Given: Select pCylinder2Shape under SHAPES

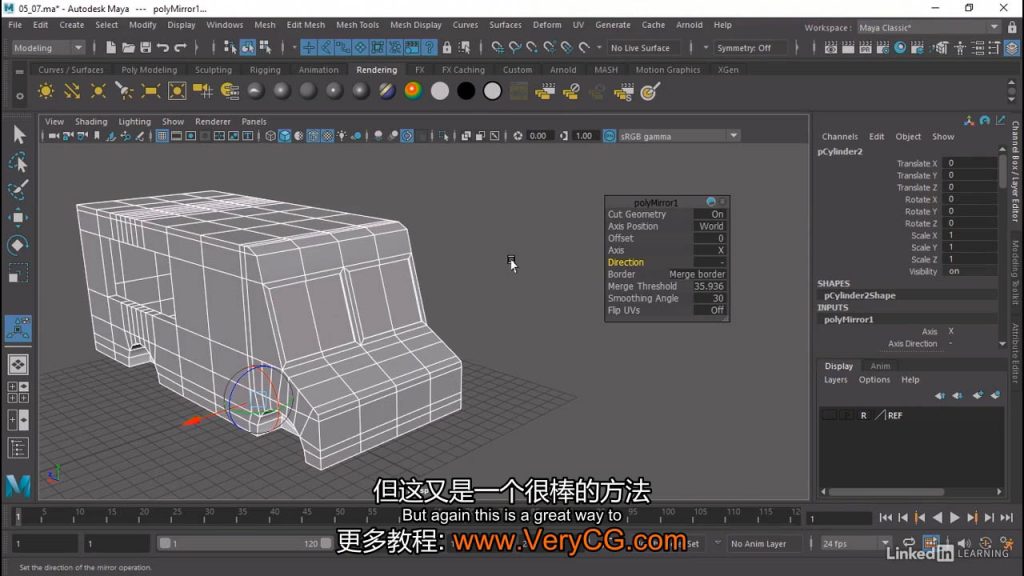Looking at the screenshot, I should tap(859, 295).
